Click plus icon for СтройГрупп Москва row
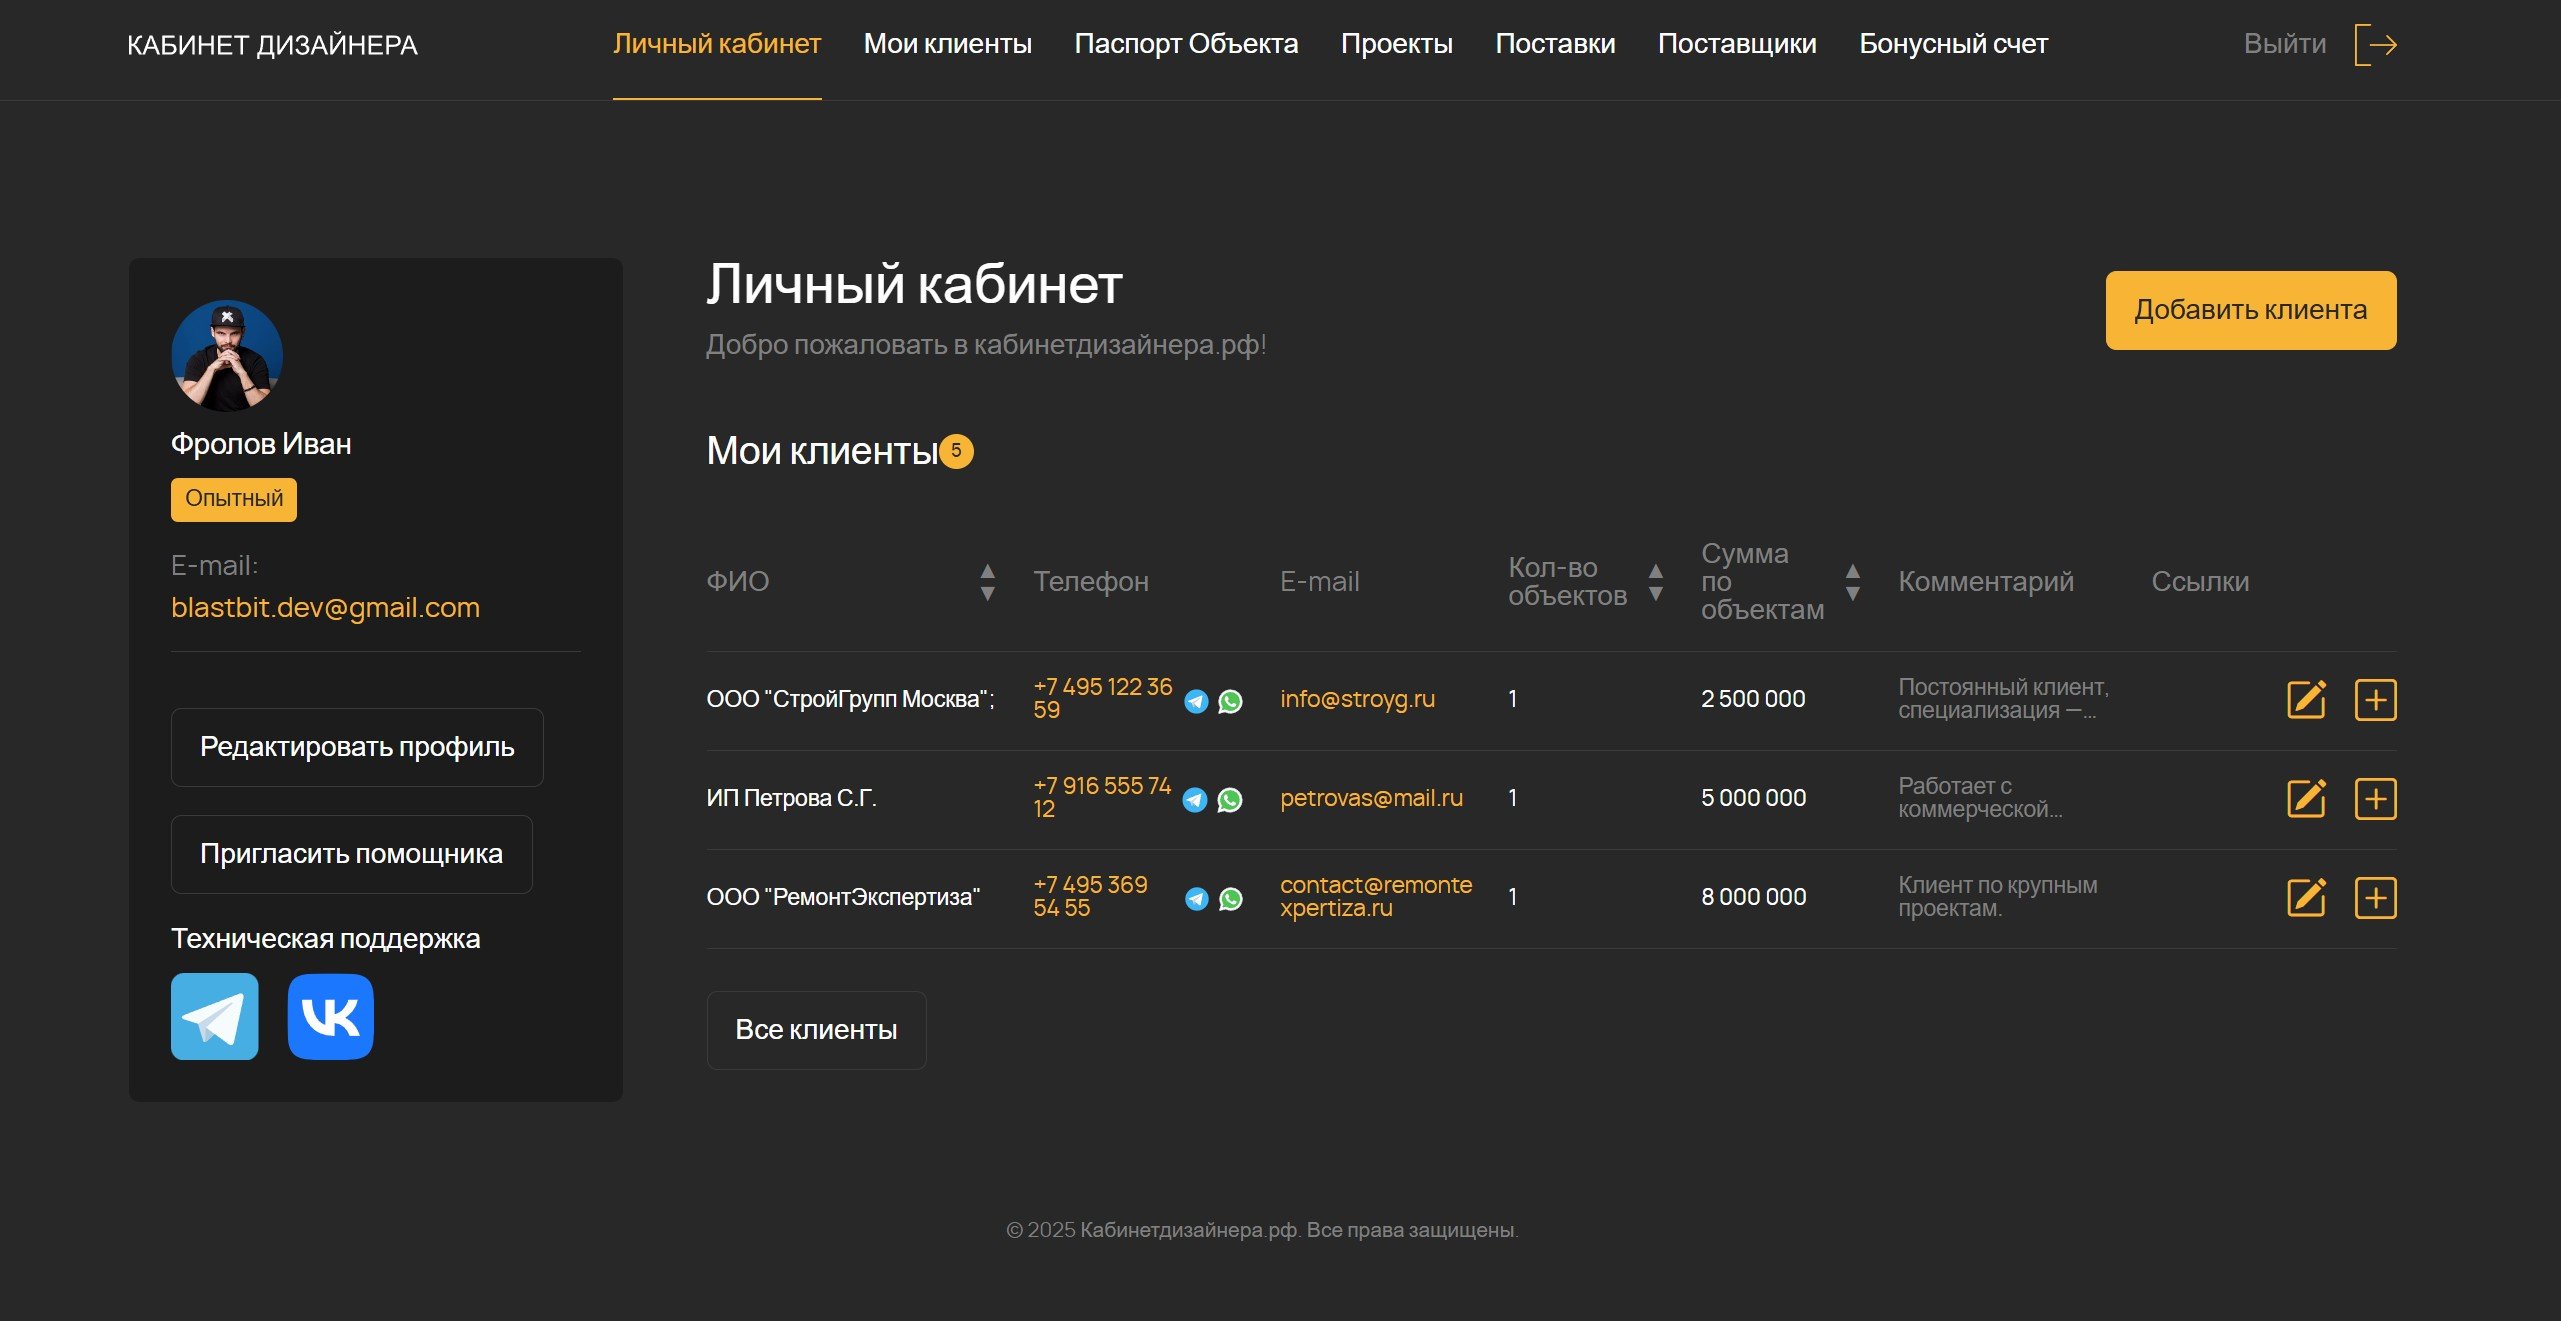2561x1321 pixels. [2375, 700]
